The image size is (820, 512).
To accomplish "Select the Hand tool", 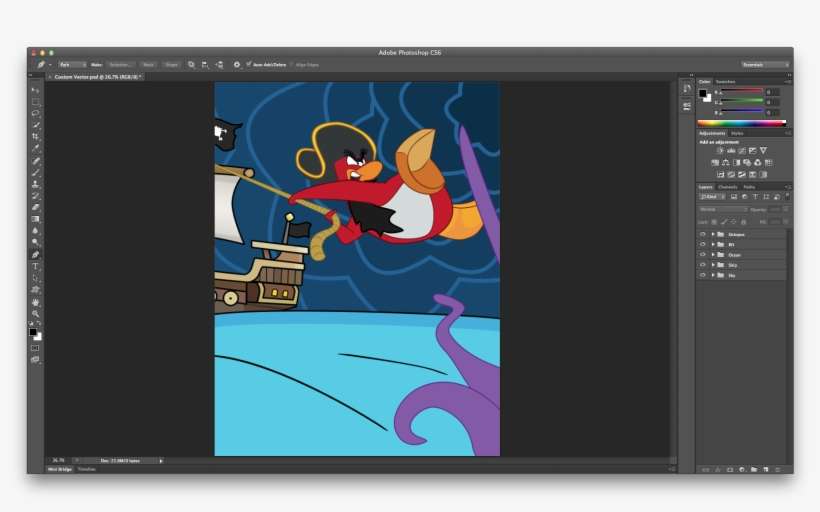I will (x=35, y=302).
